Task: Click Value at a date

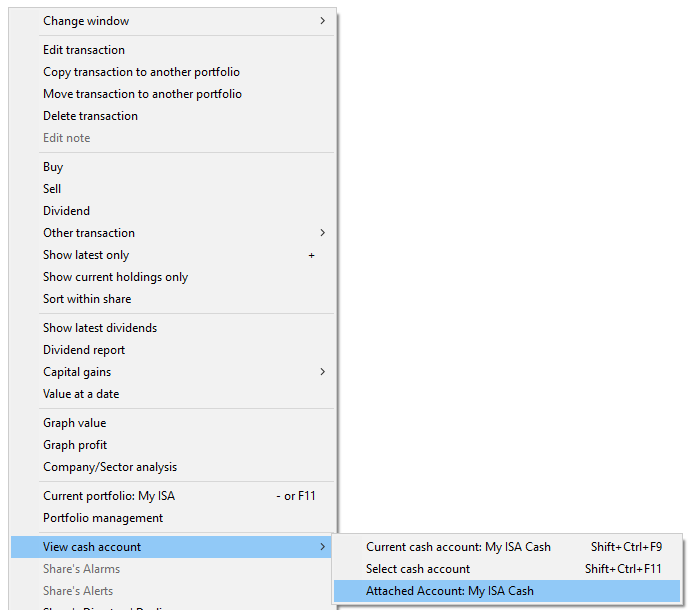Action: coord(81,394)
